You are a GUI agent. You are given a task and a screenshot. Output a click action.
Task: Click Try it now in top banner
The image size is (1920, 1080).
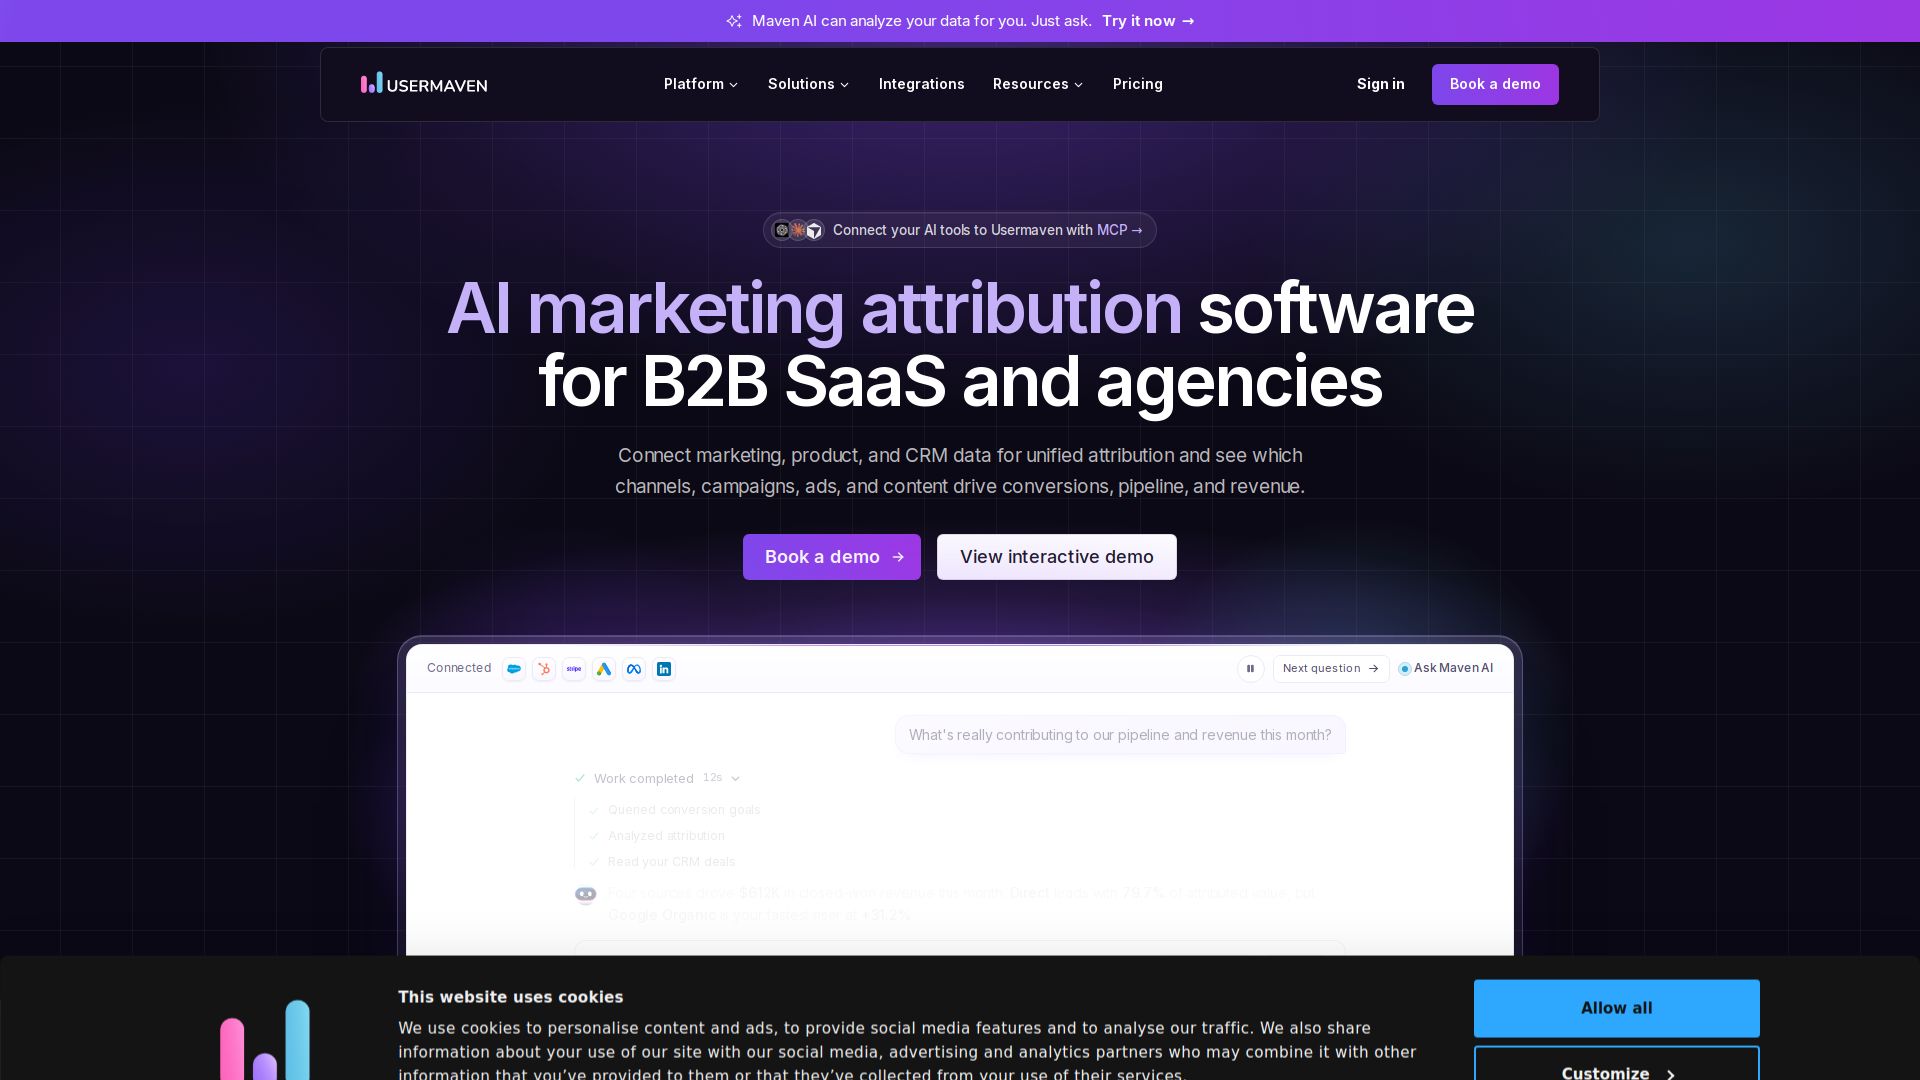[1148, 21]
